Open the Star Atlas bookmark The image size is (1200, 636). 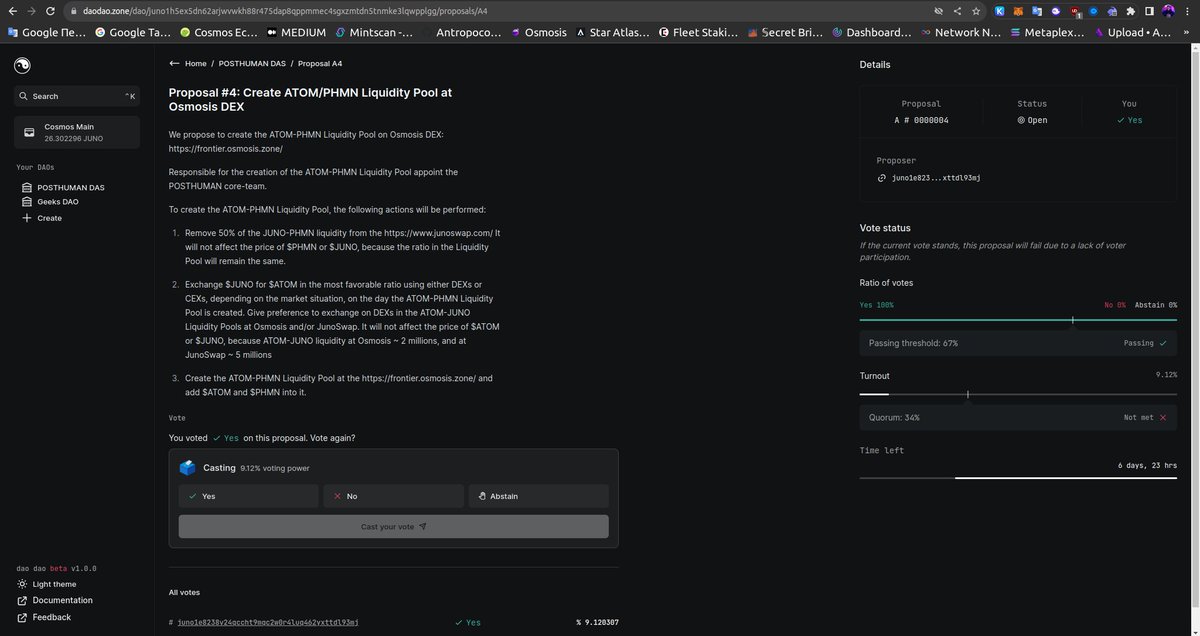pyautogui.click(x=614, y=32)
